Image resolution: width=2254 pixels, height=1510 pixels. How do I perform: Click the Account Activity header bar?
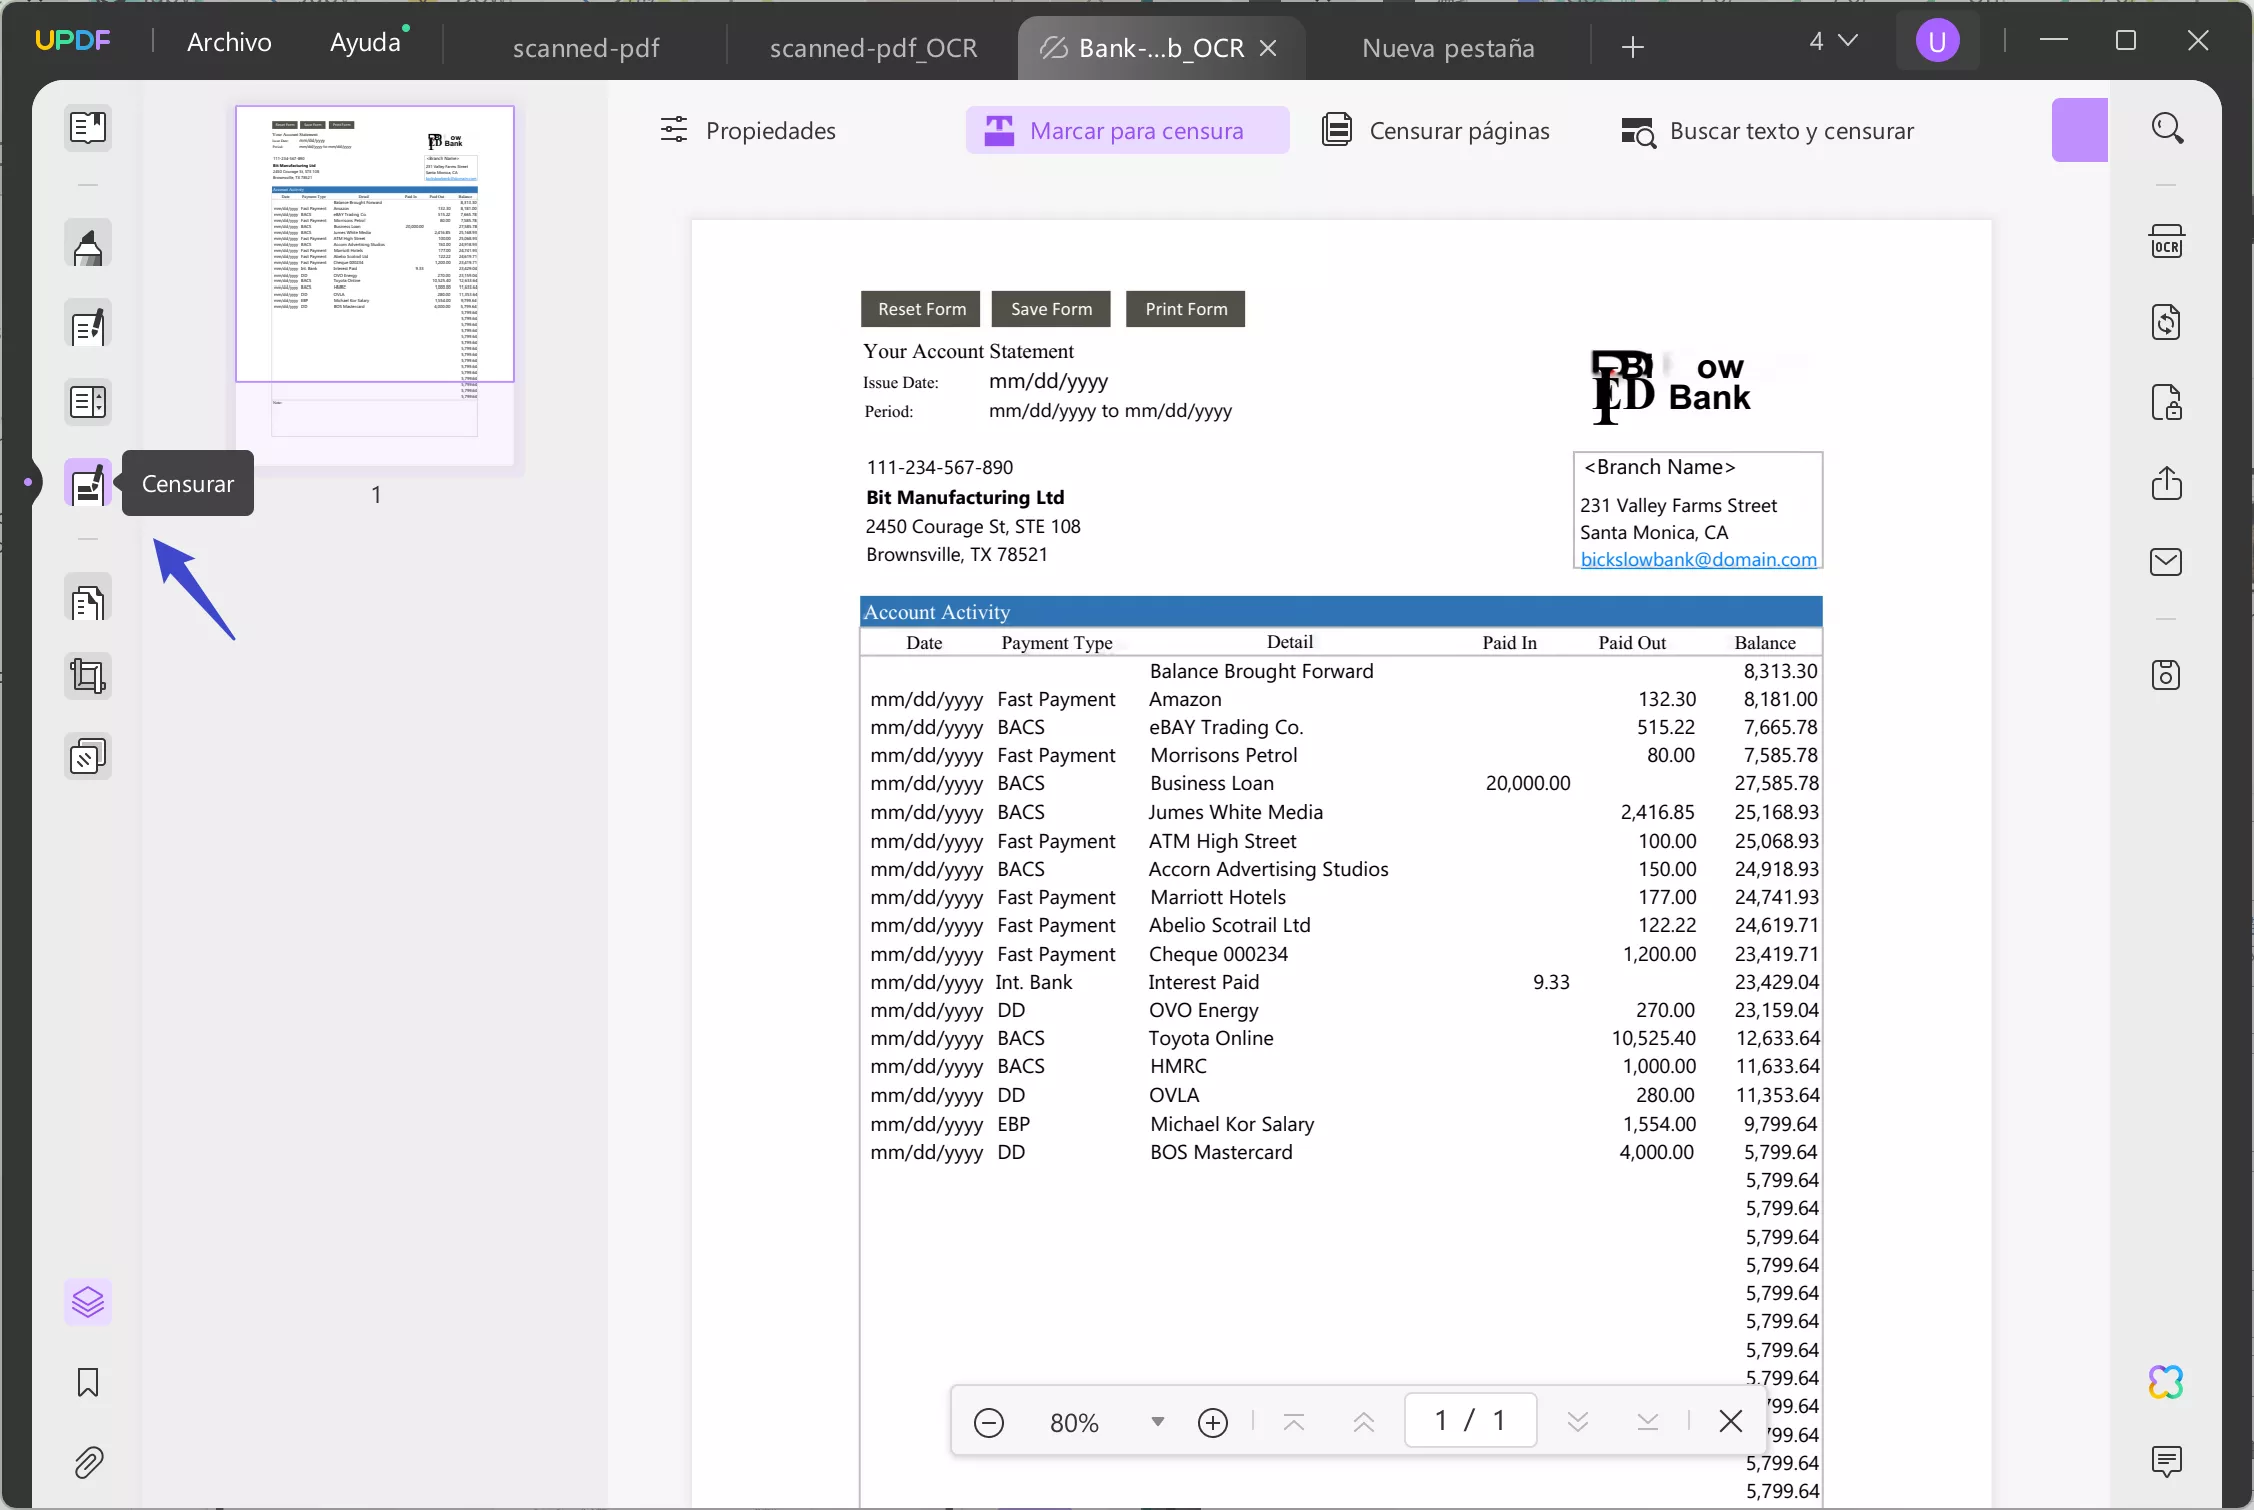[1341, 612]
